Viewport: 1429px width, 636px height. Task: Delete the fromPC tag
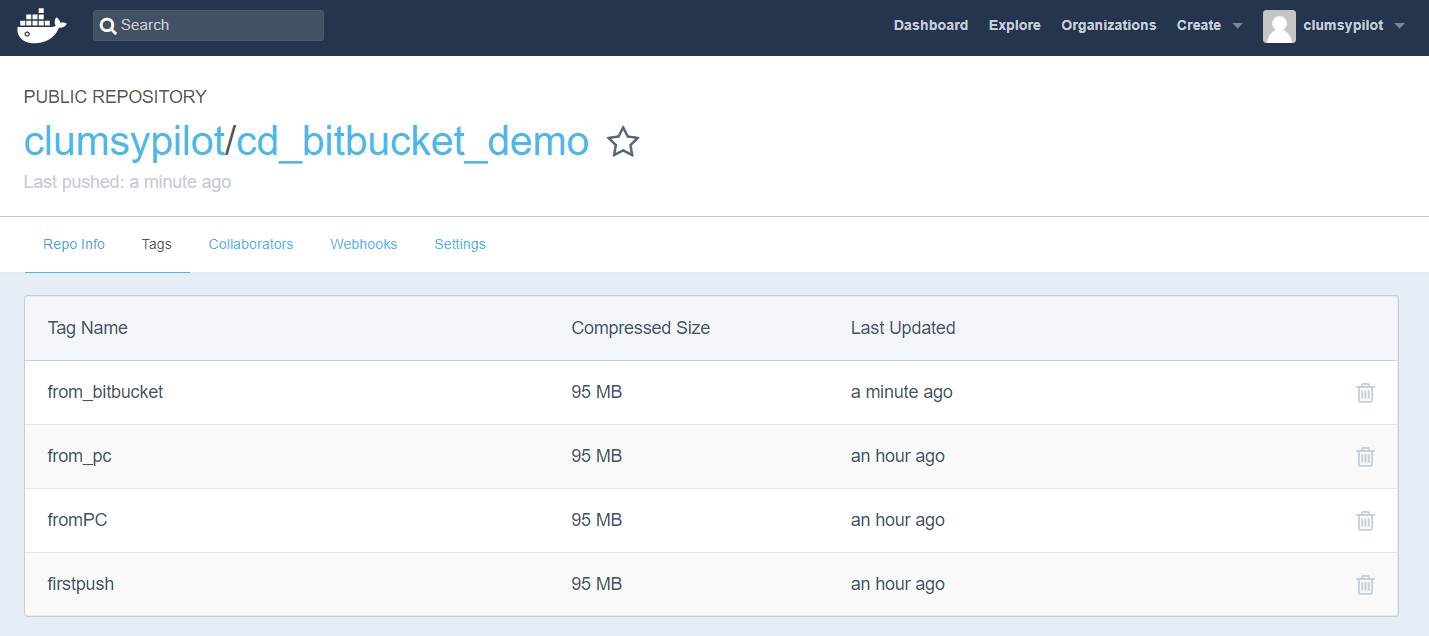coord(1365,520)
